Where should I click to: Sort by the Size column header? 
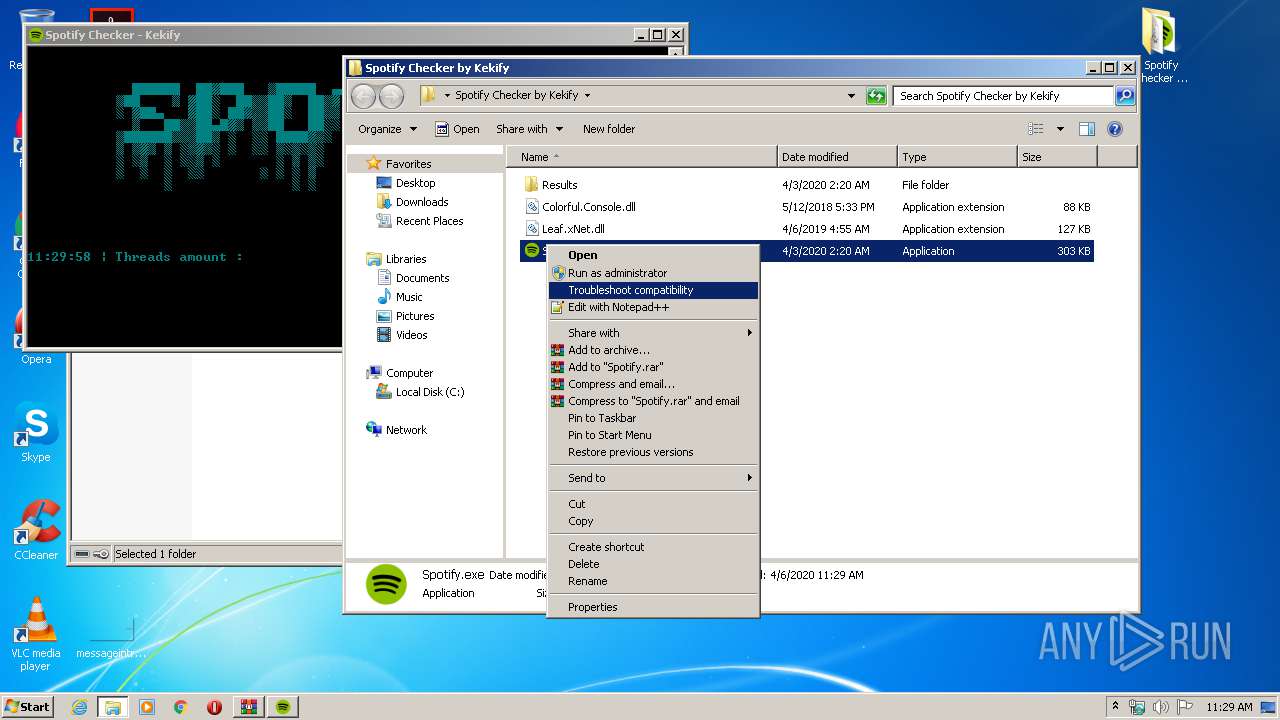[1057, 157]
